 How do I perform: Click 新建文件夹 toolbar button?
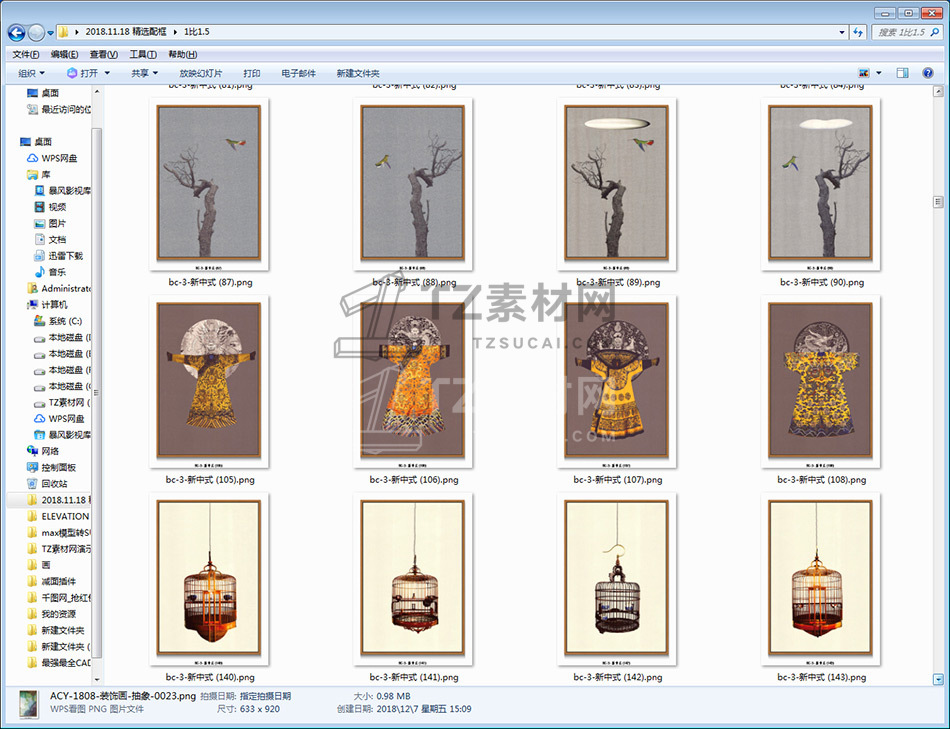point(358,73)
